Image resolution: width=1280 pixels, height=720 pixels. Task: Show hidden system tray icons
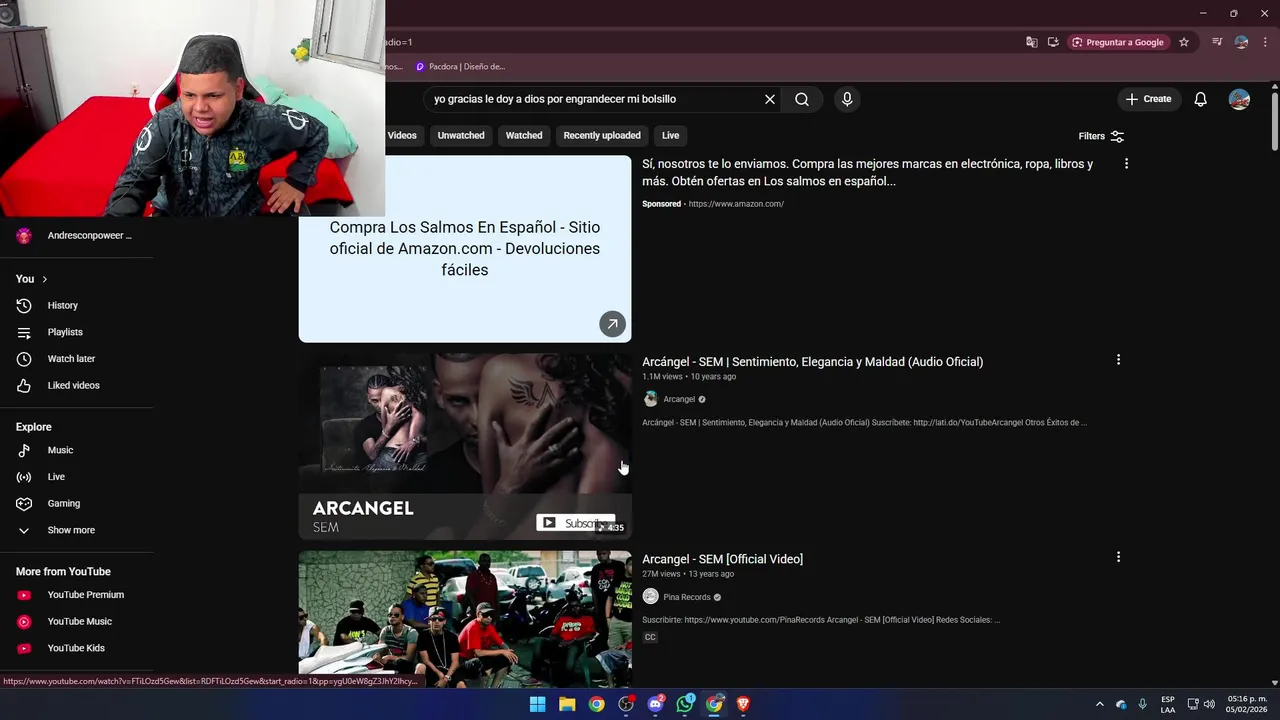pyautogui.click(x=1100, y=704)
